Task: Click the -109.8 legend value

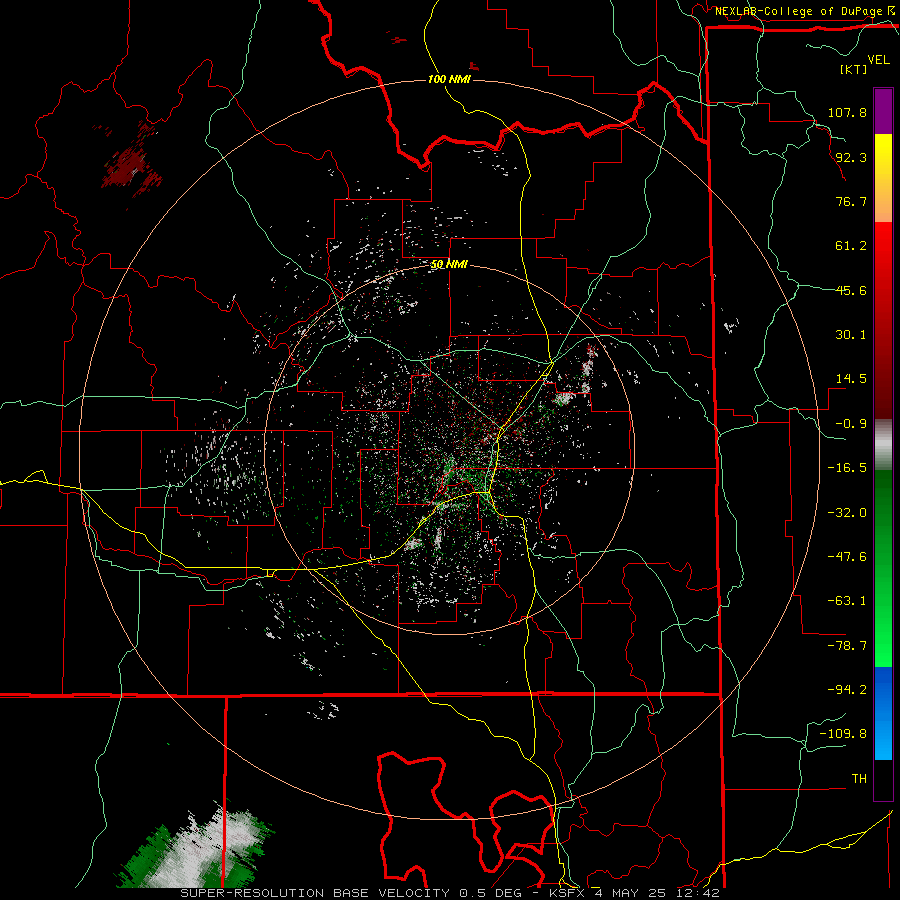Action: coord(843,734)
